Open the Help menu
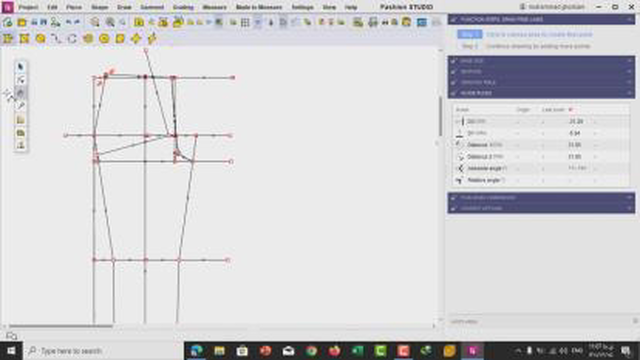The width and height of the screenshot is (640, 360). [351, 7]
